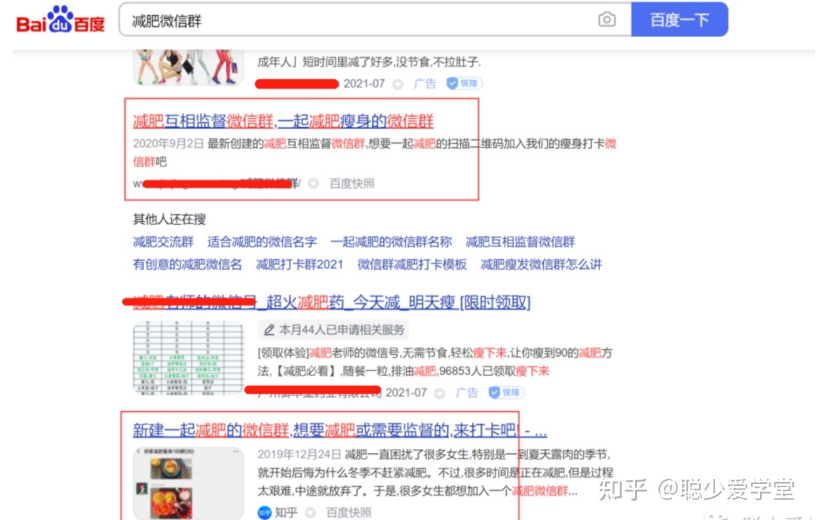The image size is (825, 520).
Task: Expand dropdown arrow beside first 百度快照
Action: pos(313,183)
